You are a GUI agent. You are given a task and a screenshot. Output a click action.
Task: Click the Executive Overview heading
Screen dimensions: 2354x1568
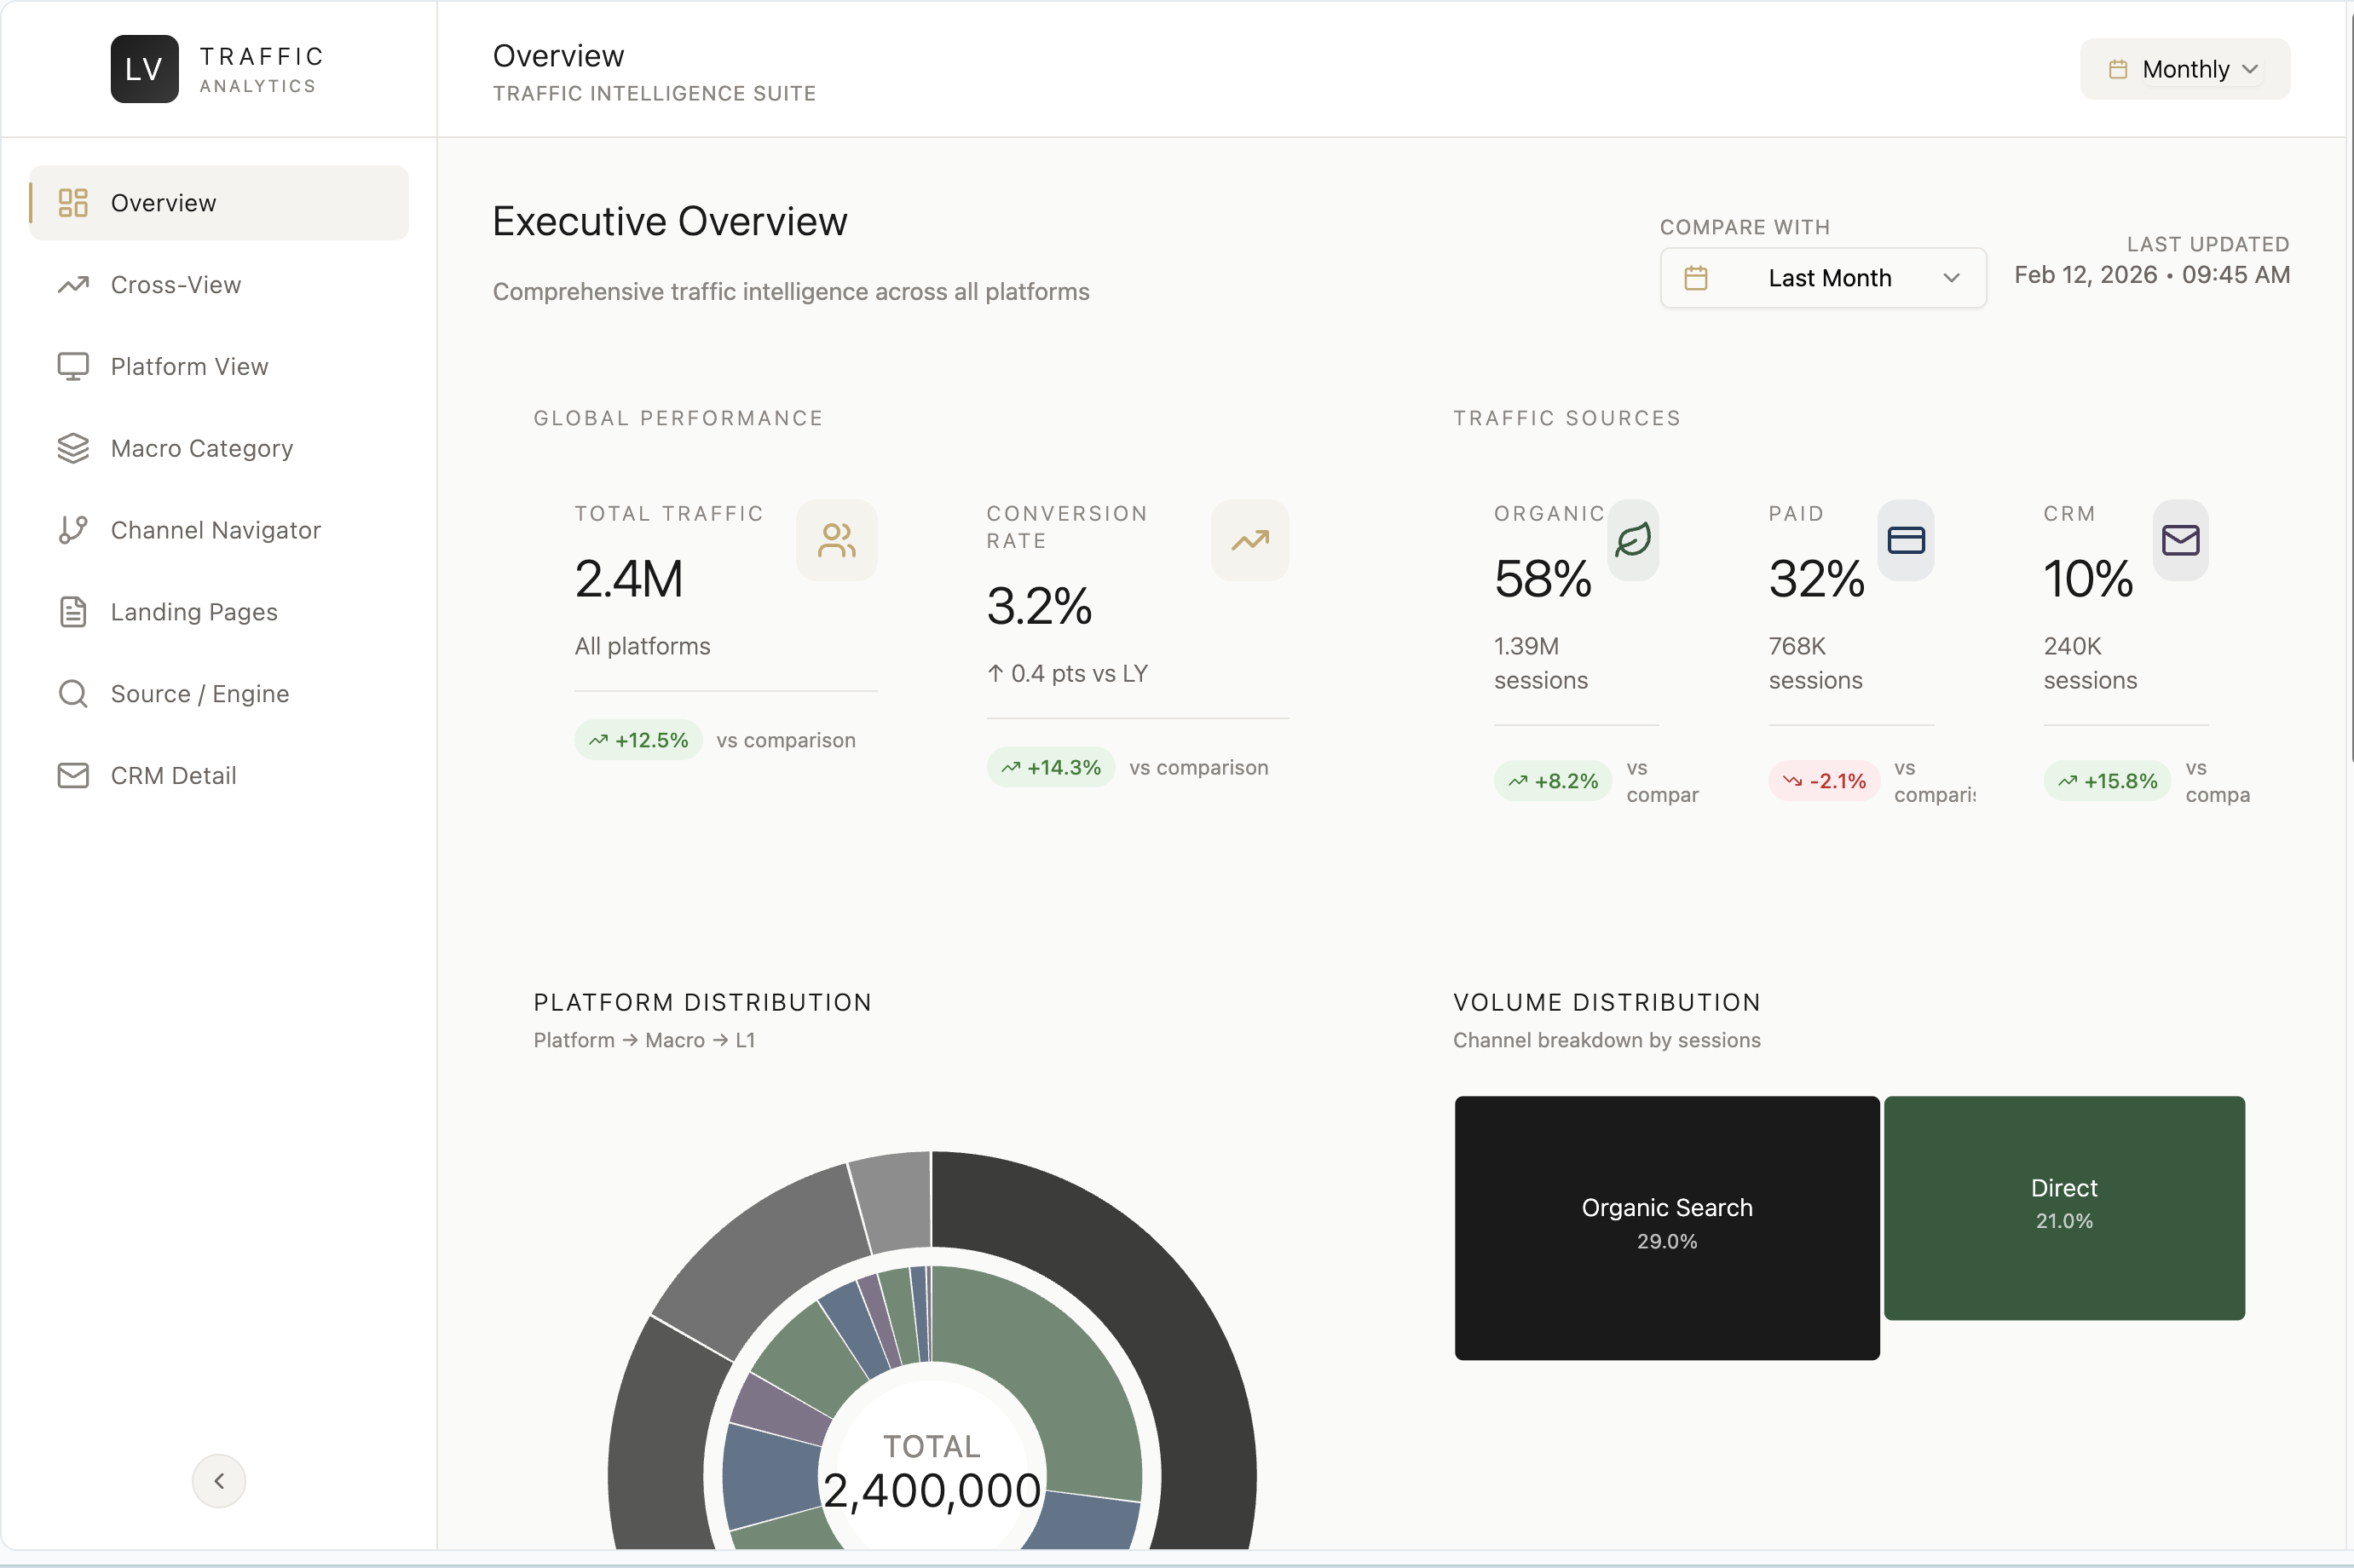[670, 221]
